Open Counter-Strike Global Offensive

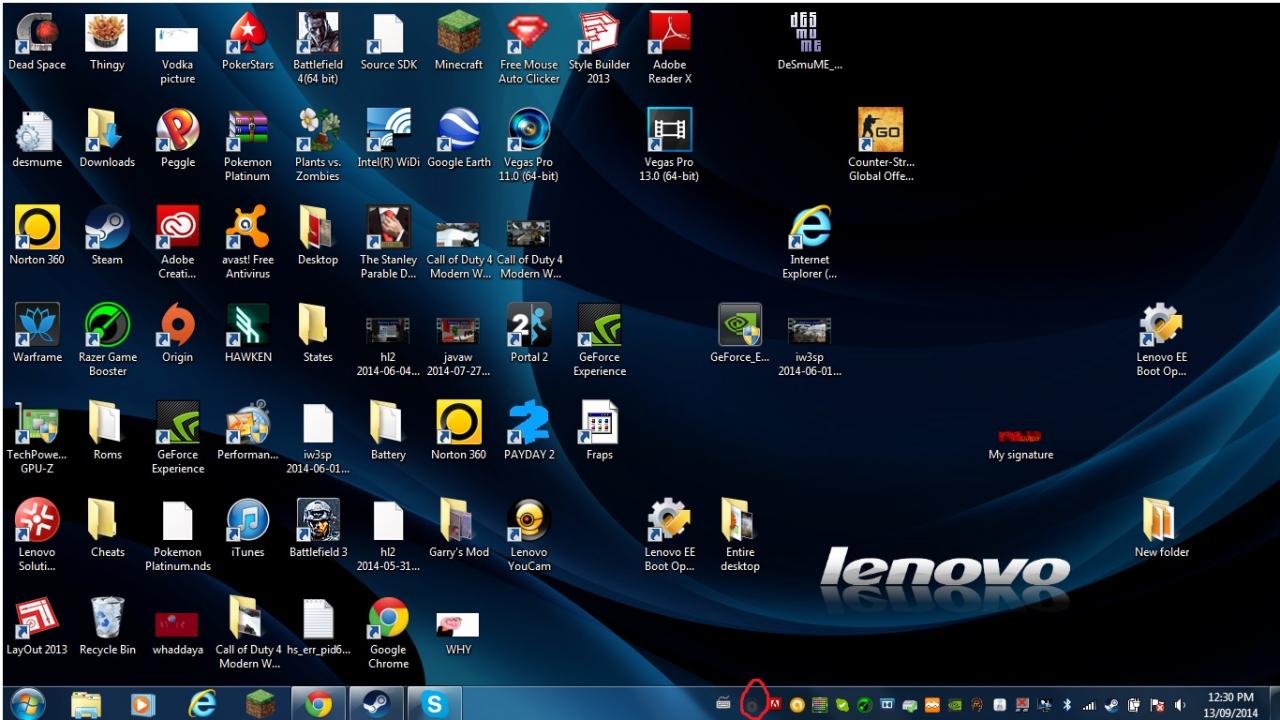pyautogui.click(x=881, y=130)
